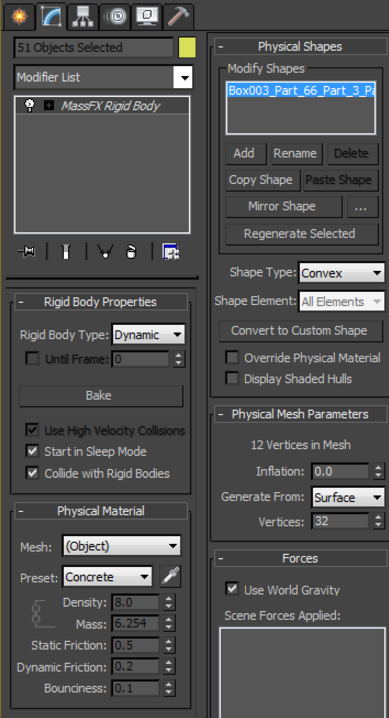The image size is (389, 718).
Task: Expand the MassFX Rigid Body plus icon
Action: (x=49, y=106)
